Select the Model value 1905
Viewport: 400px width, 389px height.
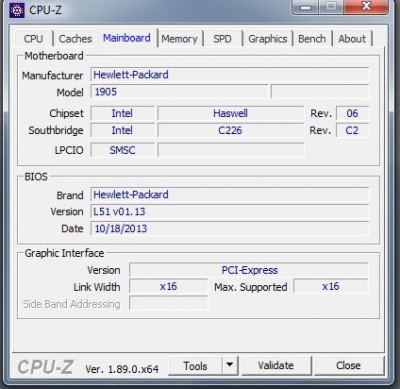pos(179,92)
